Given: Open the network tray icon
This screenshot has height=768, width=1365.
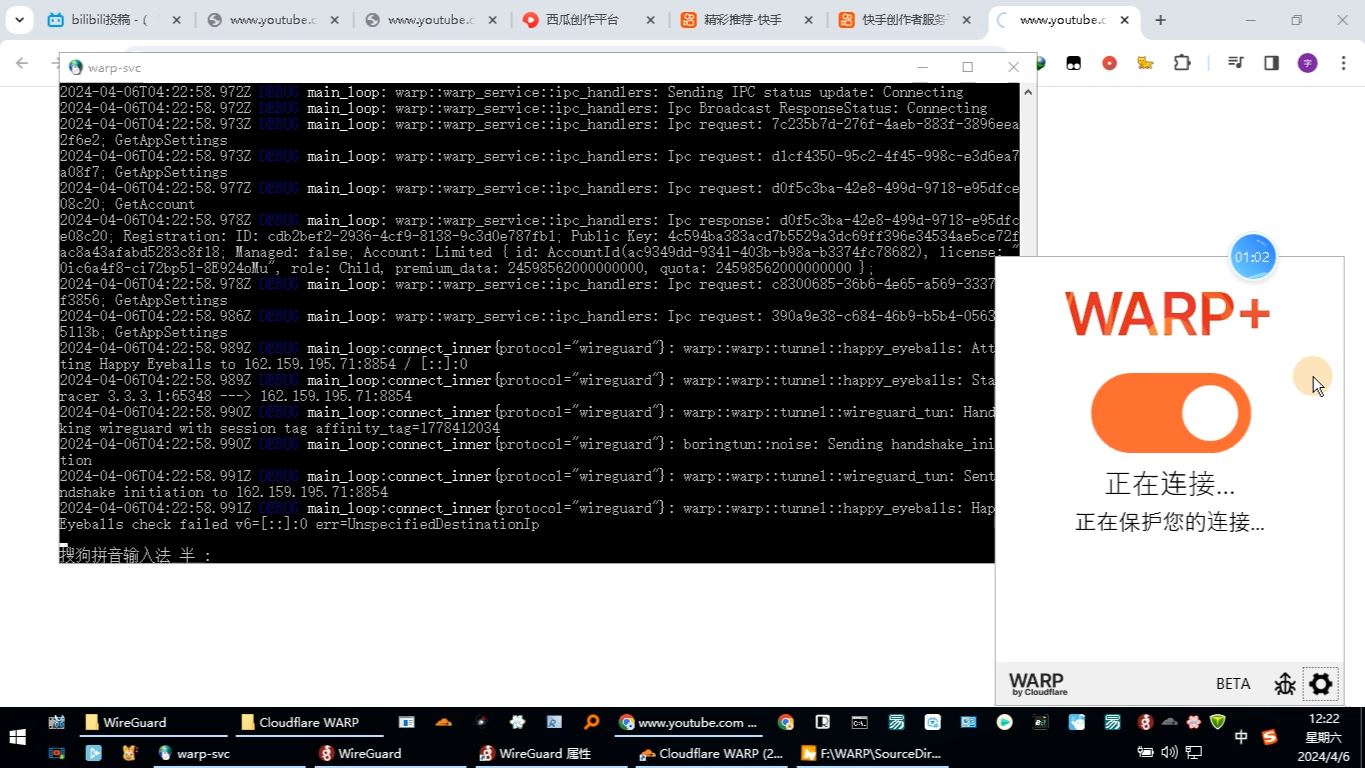Looking at the screenshot, I should pyautogui.click(x=1193, y=752).
